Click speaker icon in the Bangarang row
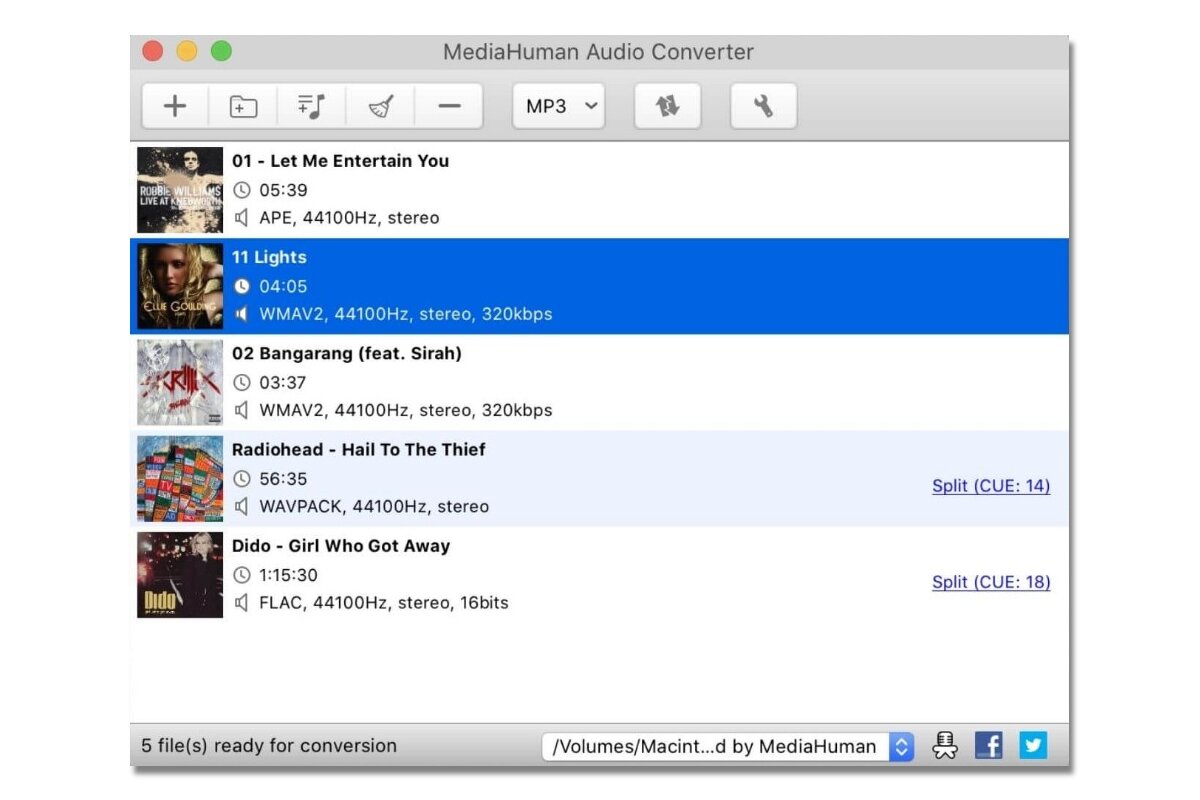Image resolution: width=1200 pixels, height=800 pixels. coord(241,410)
